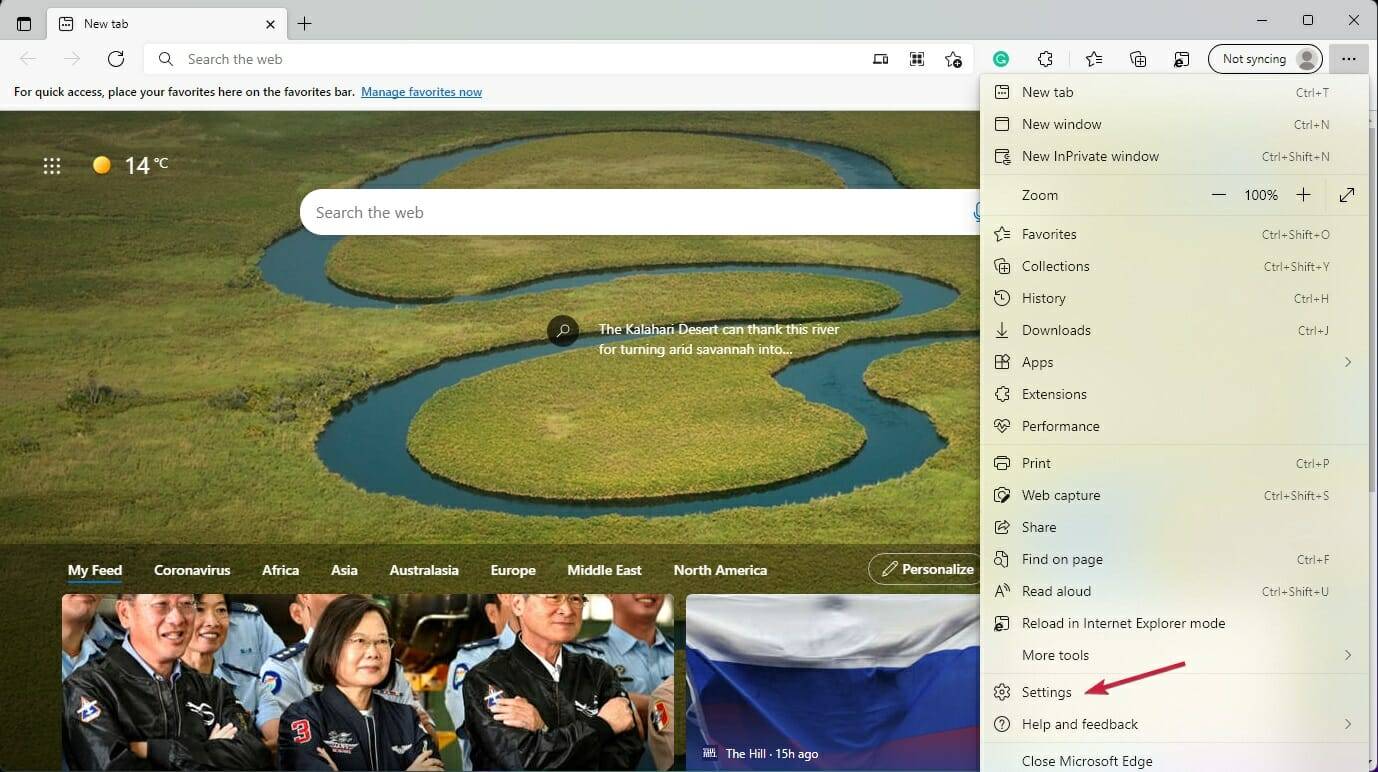Increase zoom with the plus control

click(x=1303, y=194)
